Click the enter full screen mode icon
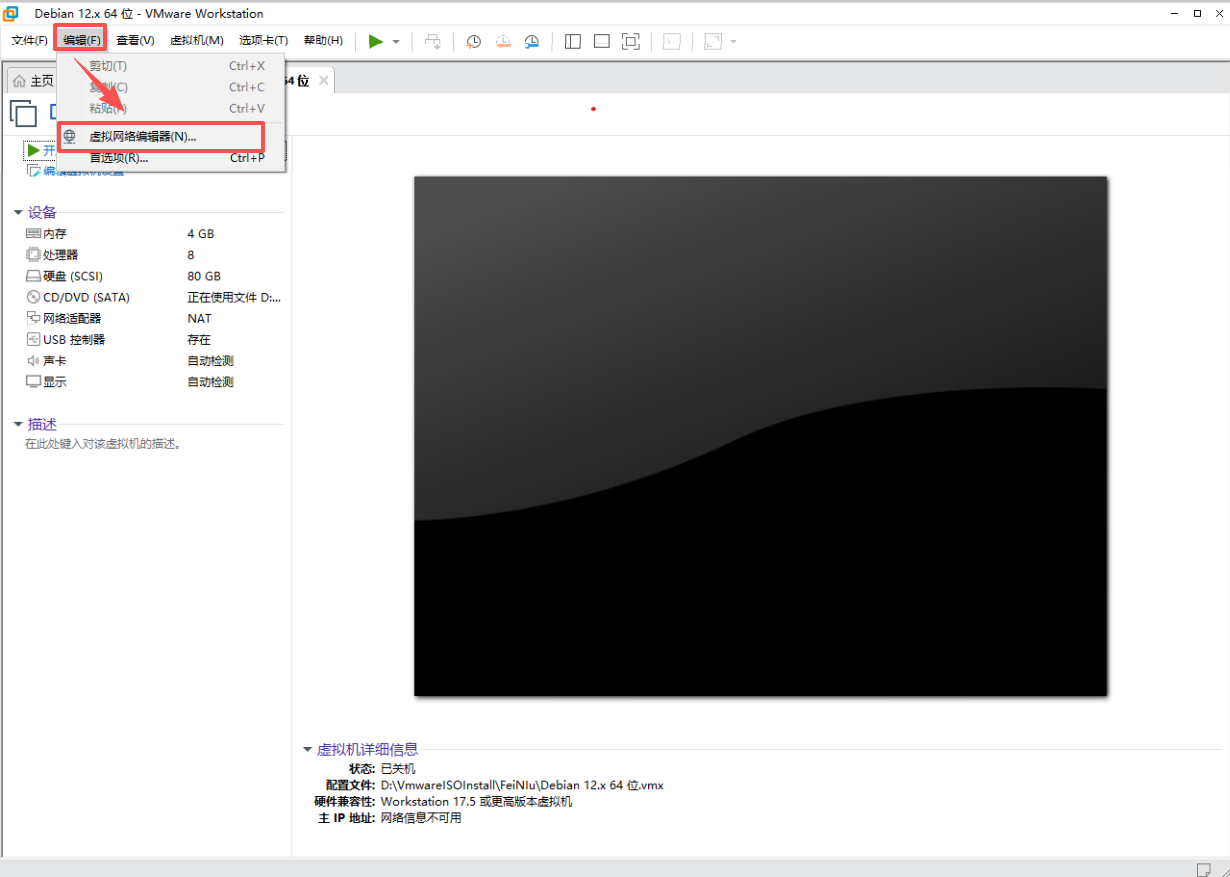Image resolution: width=1230 pixels, height=877 pixels. (x=631, y=41)
